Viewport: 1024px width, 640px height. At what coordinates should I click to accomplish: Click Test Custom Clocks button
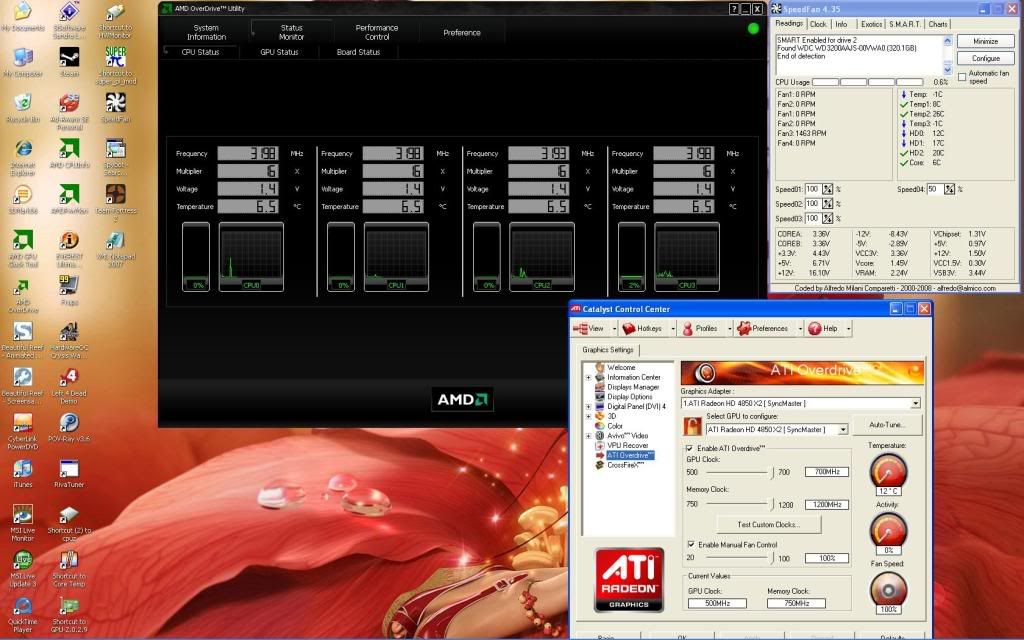tap(768, 524)
